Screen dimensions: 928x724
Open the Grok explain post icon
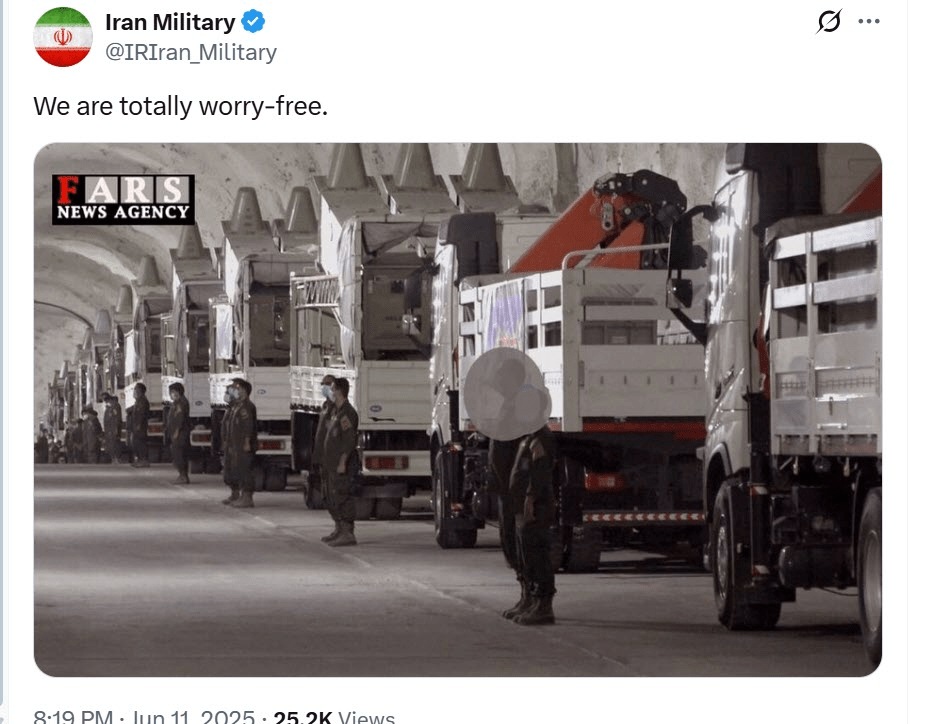[829, 22]
